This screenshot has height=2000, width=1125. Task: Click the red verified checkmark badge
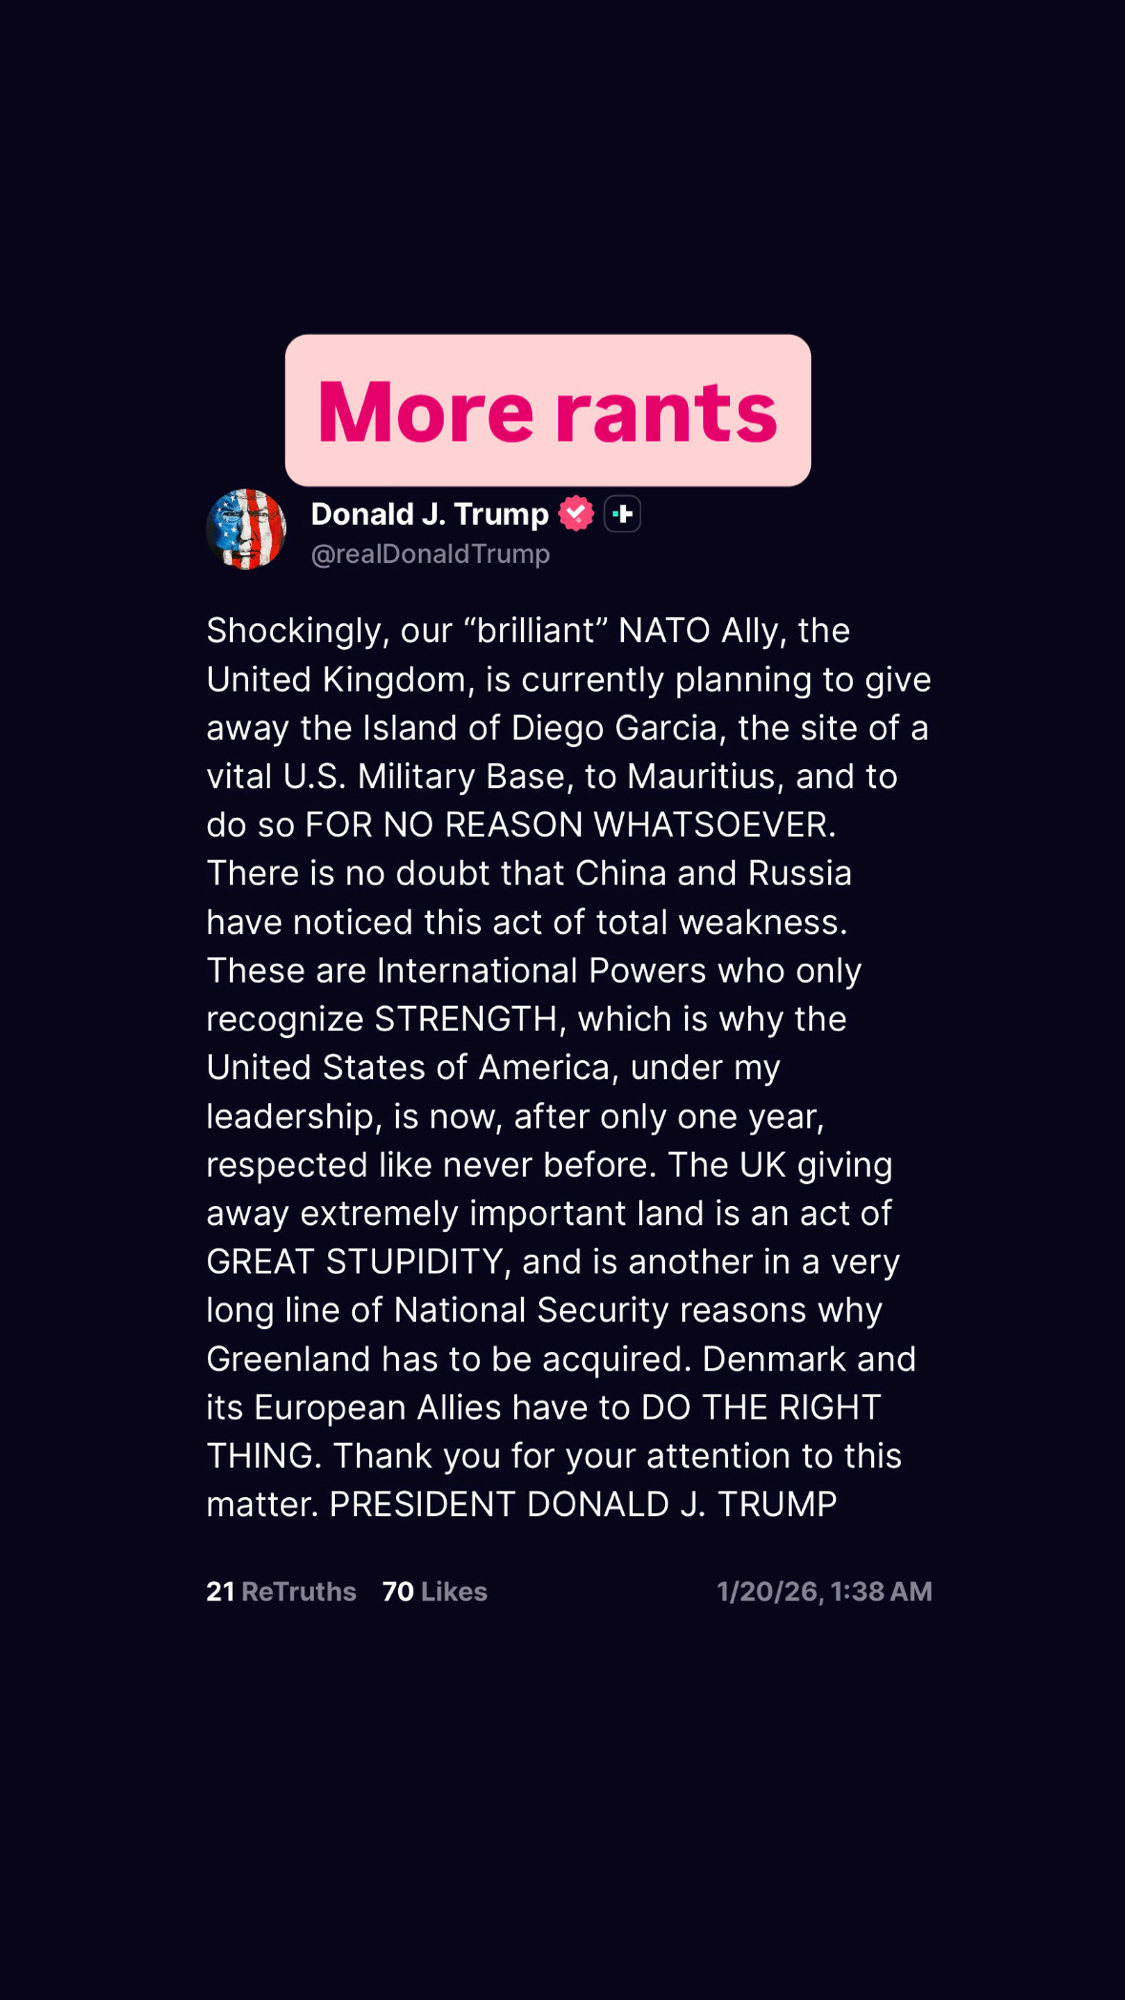pyautogui.click(x=576, y=514)
